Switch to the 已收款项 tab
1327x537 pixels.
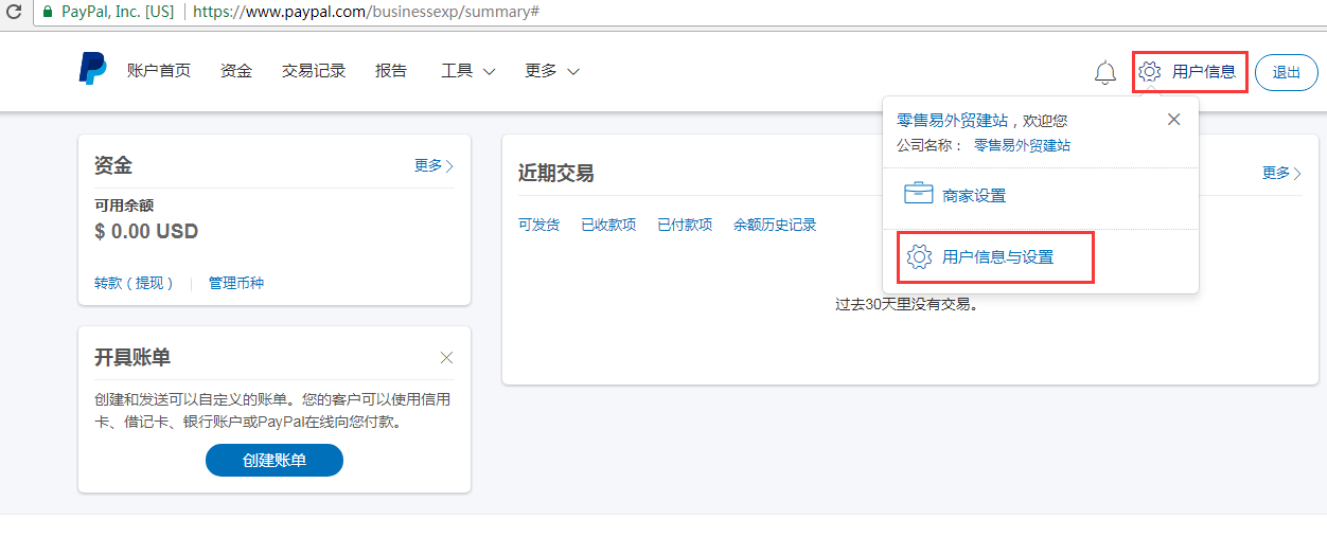[608, 225]
